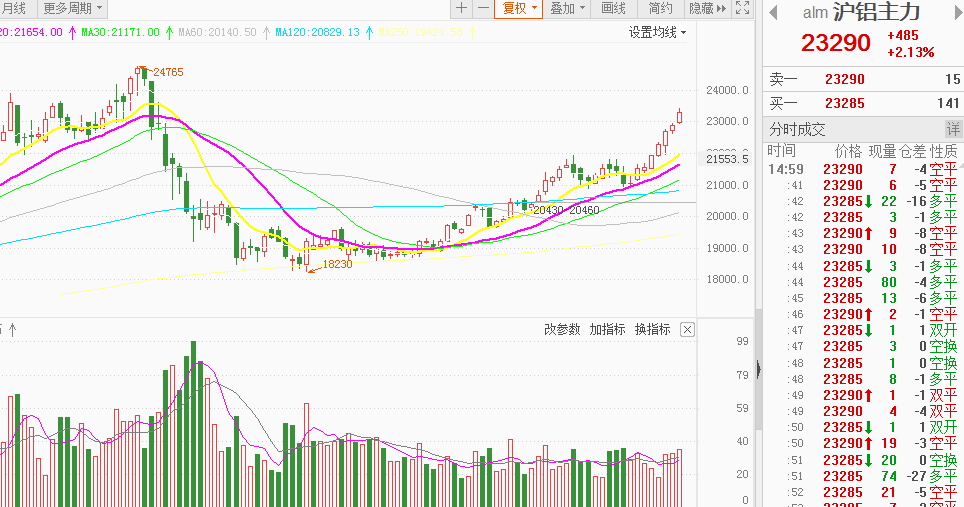The image size is (964, 507).
Task: Click the plus zoom-in chart icon
Action: click(461, 9)
